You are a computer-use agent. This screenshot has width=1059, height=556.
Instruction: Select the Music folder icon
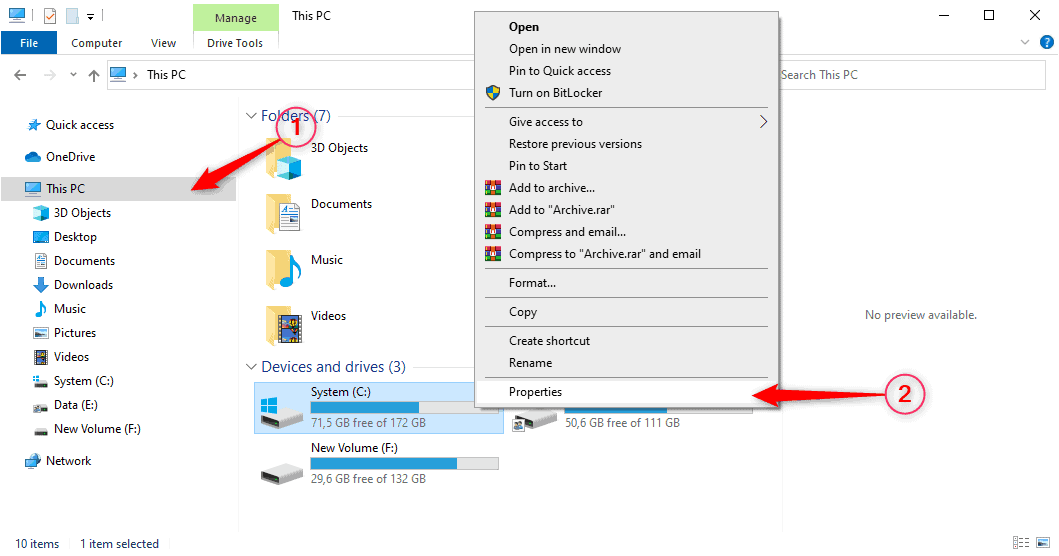tap(284, 270)
